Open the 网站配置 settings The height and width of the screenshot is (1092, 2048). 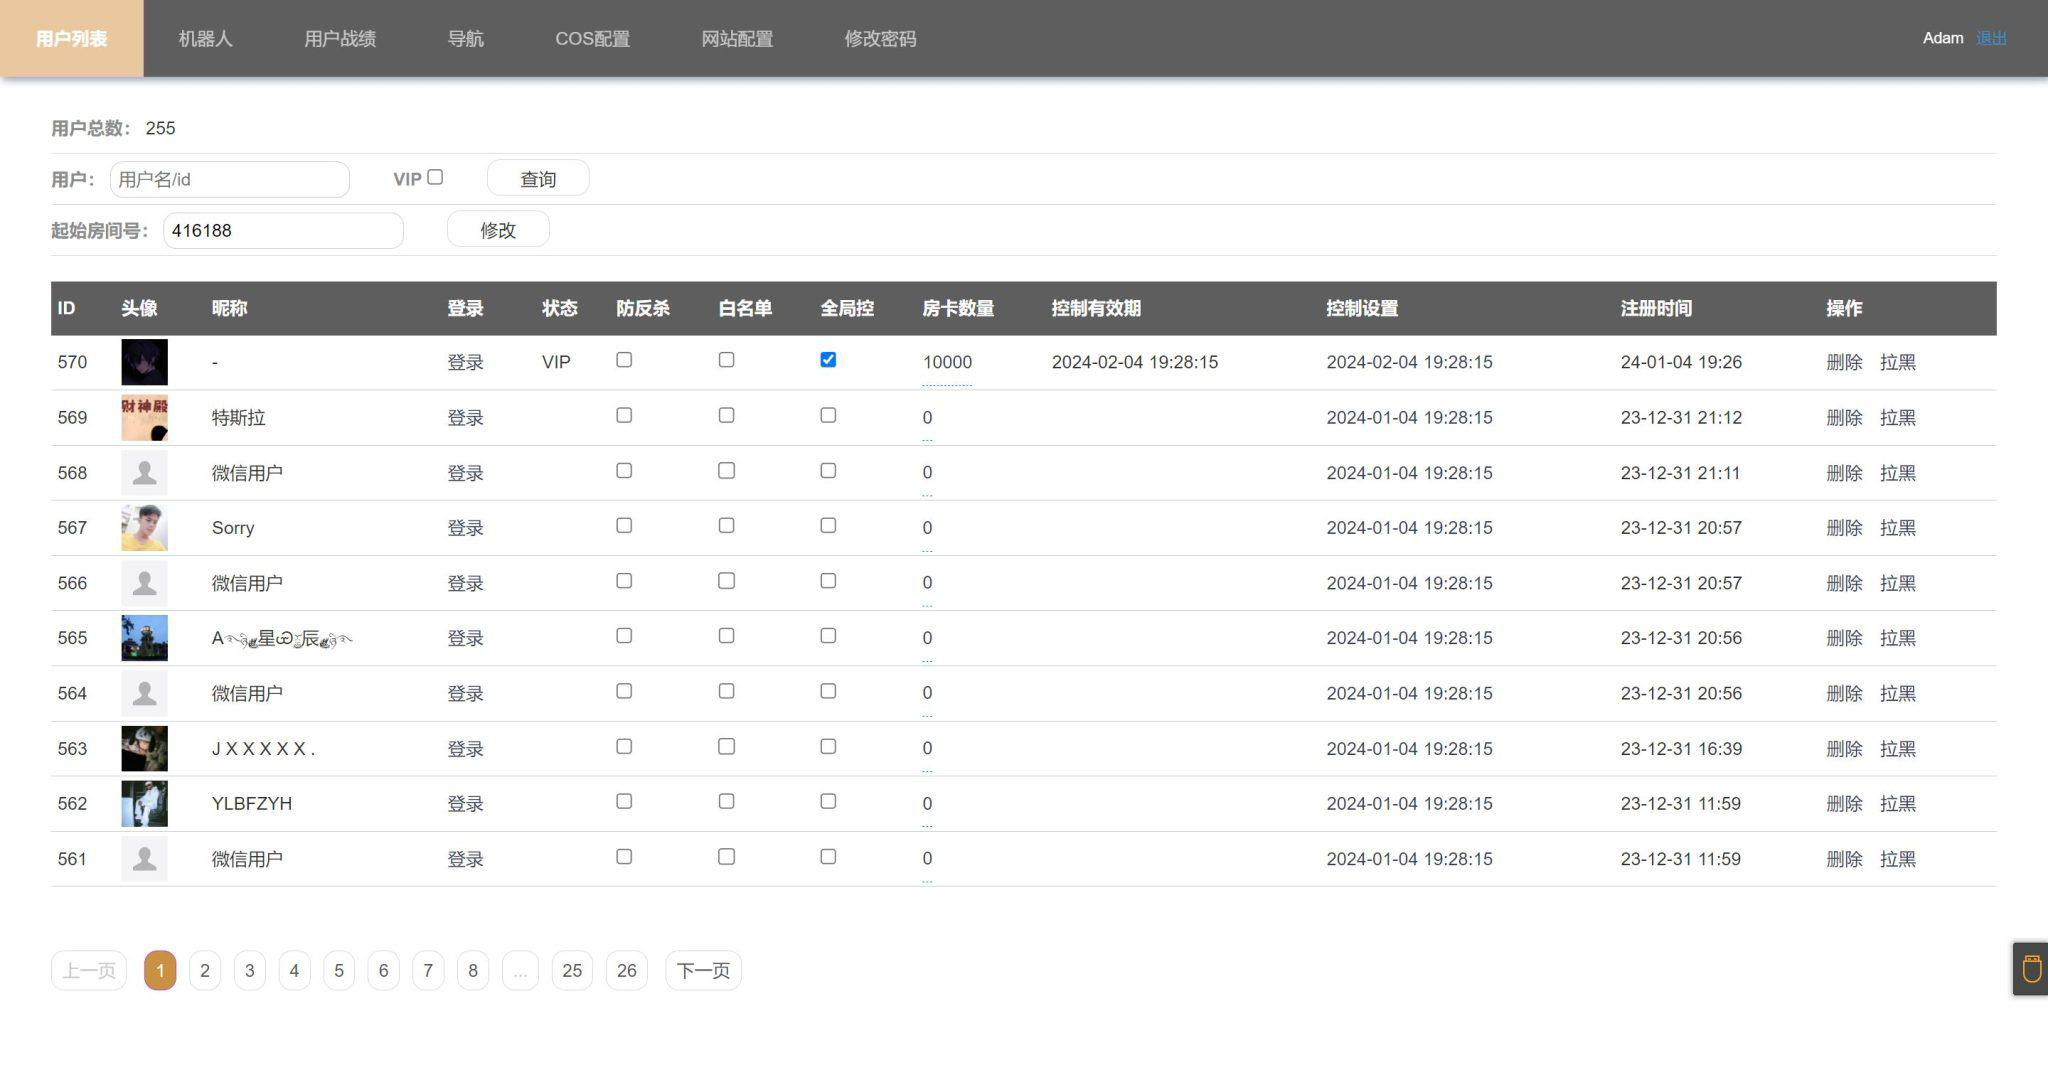[738, 39]
